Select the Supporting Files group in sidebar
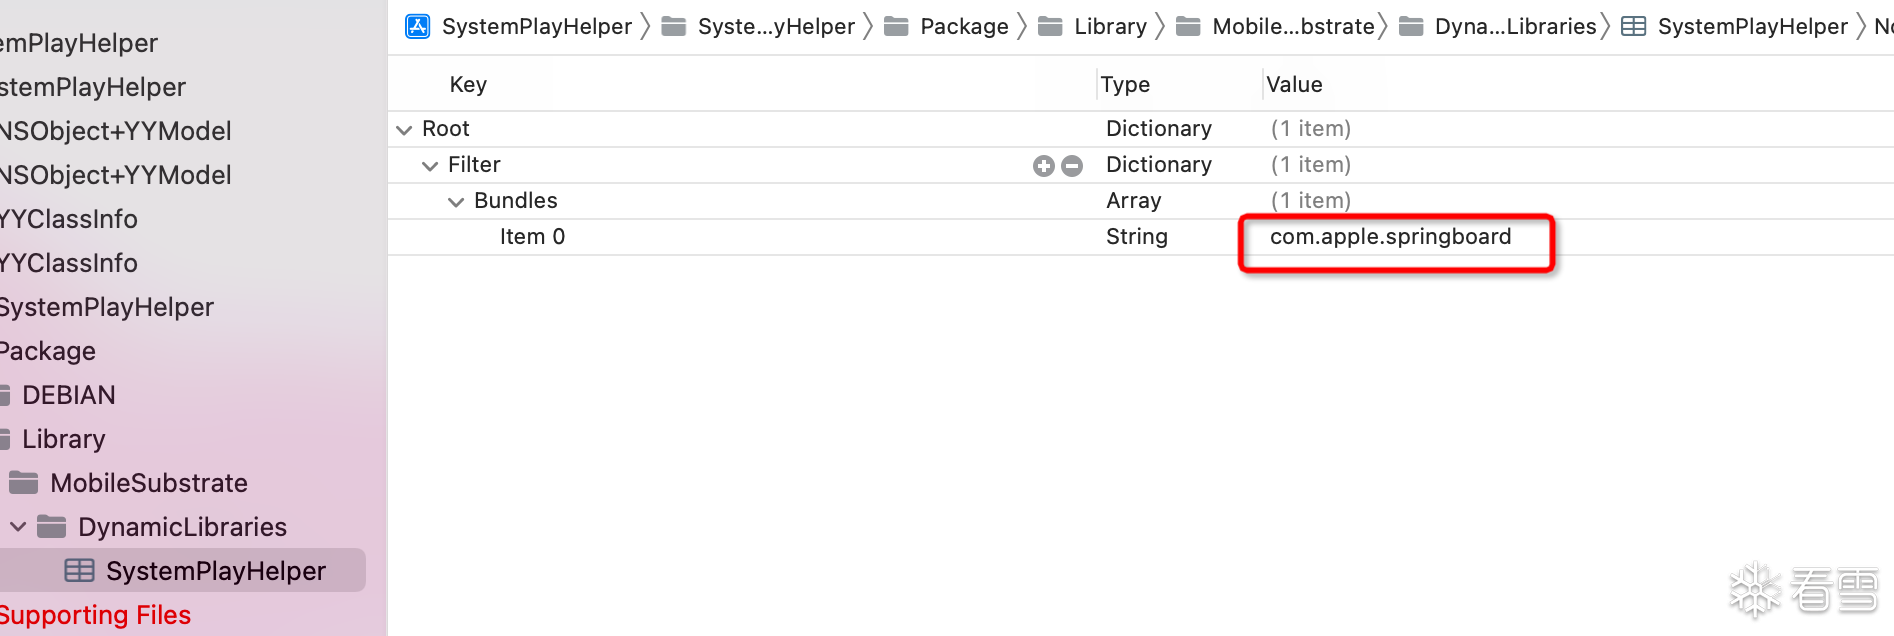The height and width of the screenshot is (636, 1894). (95, 615)
